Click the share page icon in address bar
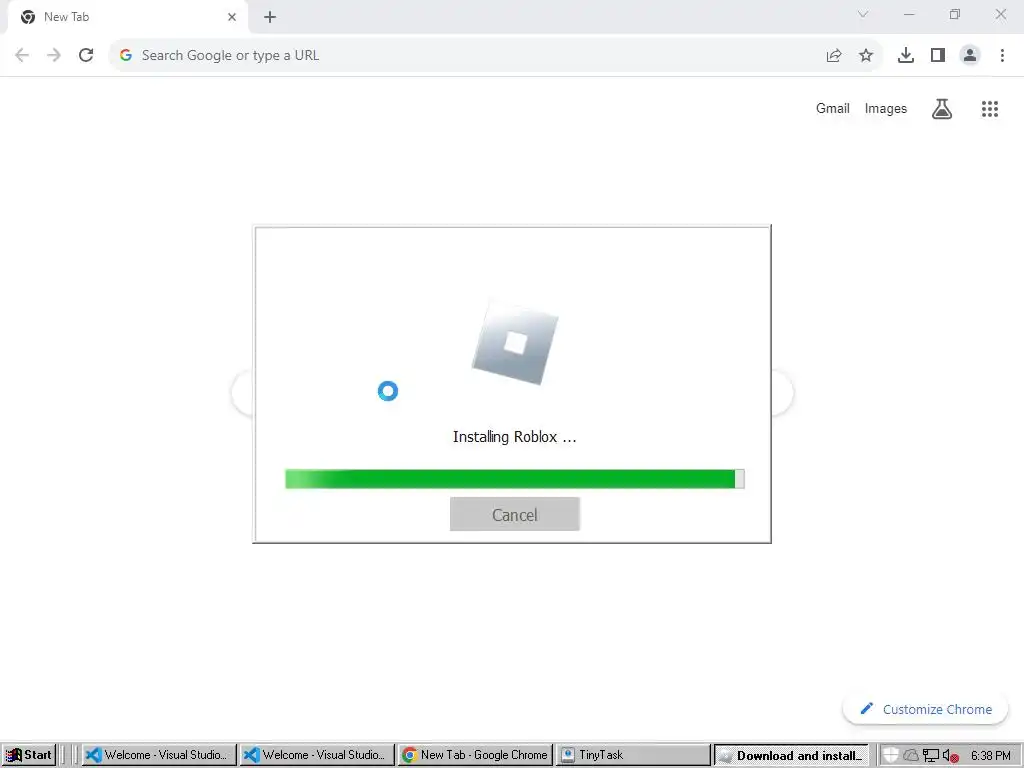Screen dimensions: 1024x768 [834, 56]
